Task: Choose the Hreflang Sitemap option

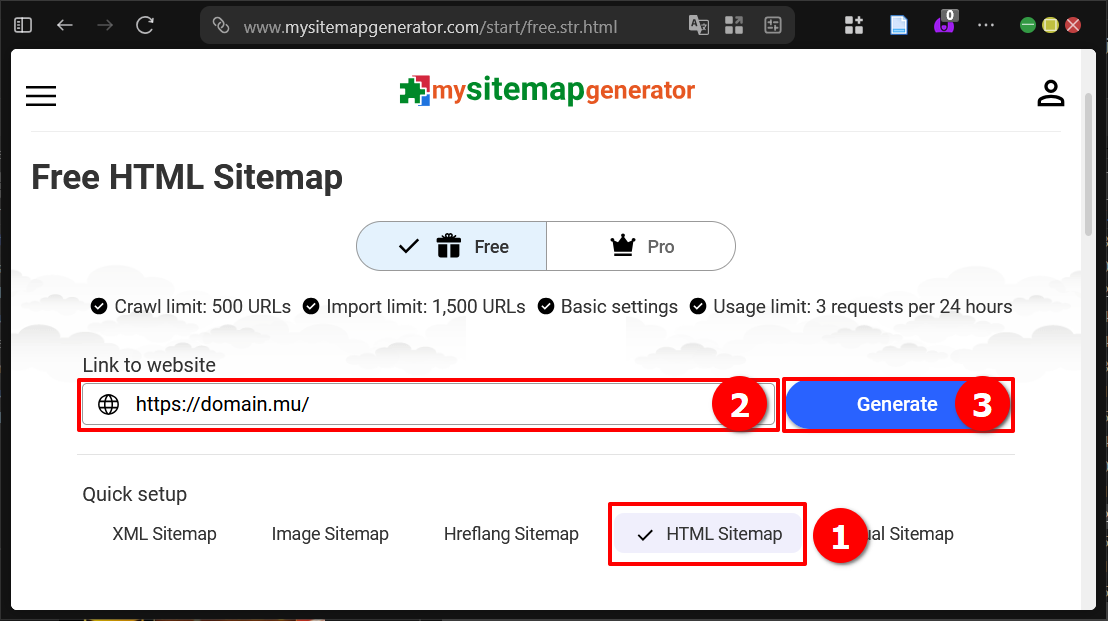Action: [x=511, y=533]
